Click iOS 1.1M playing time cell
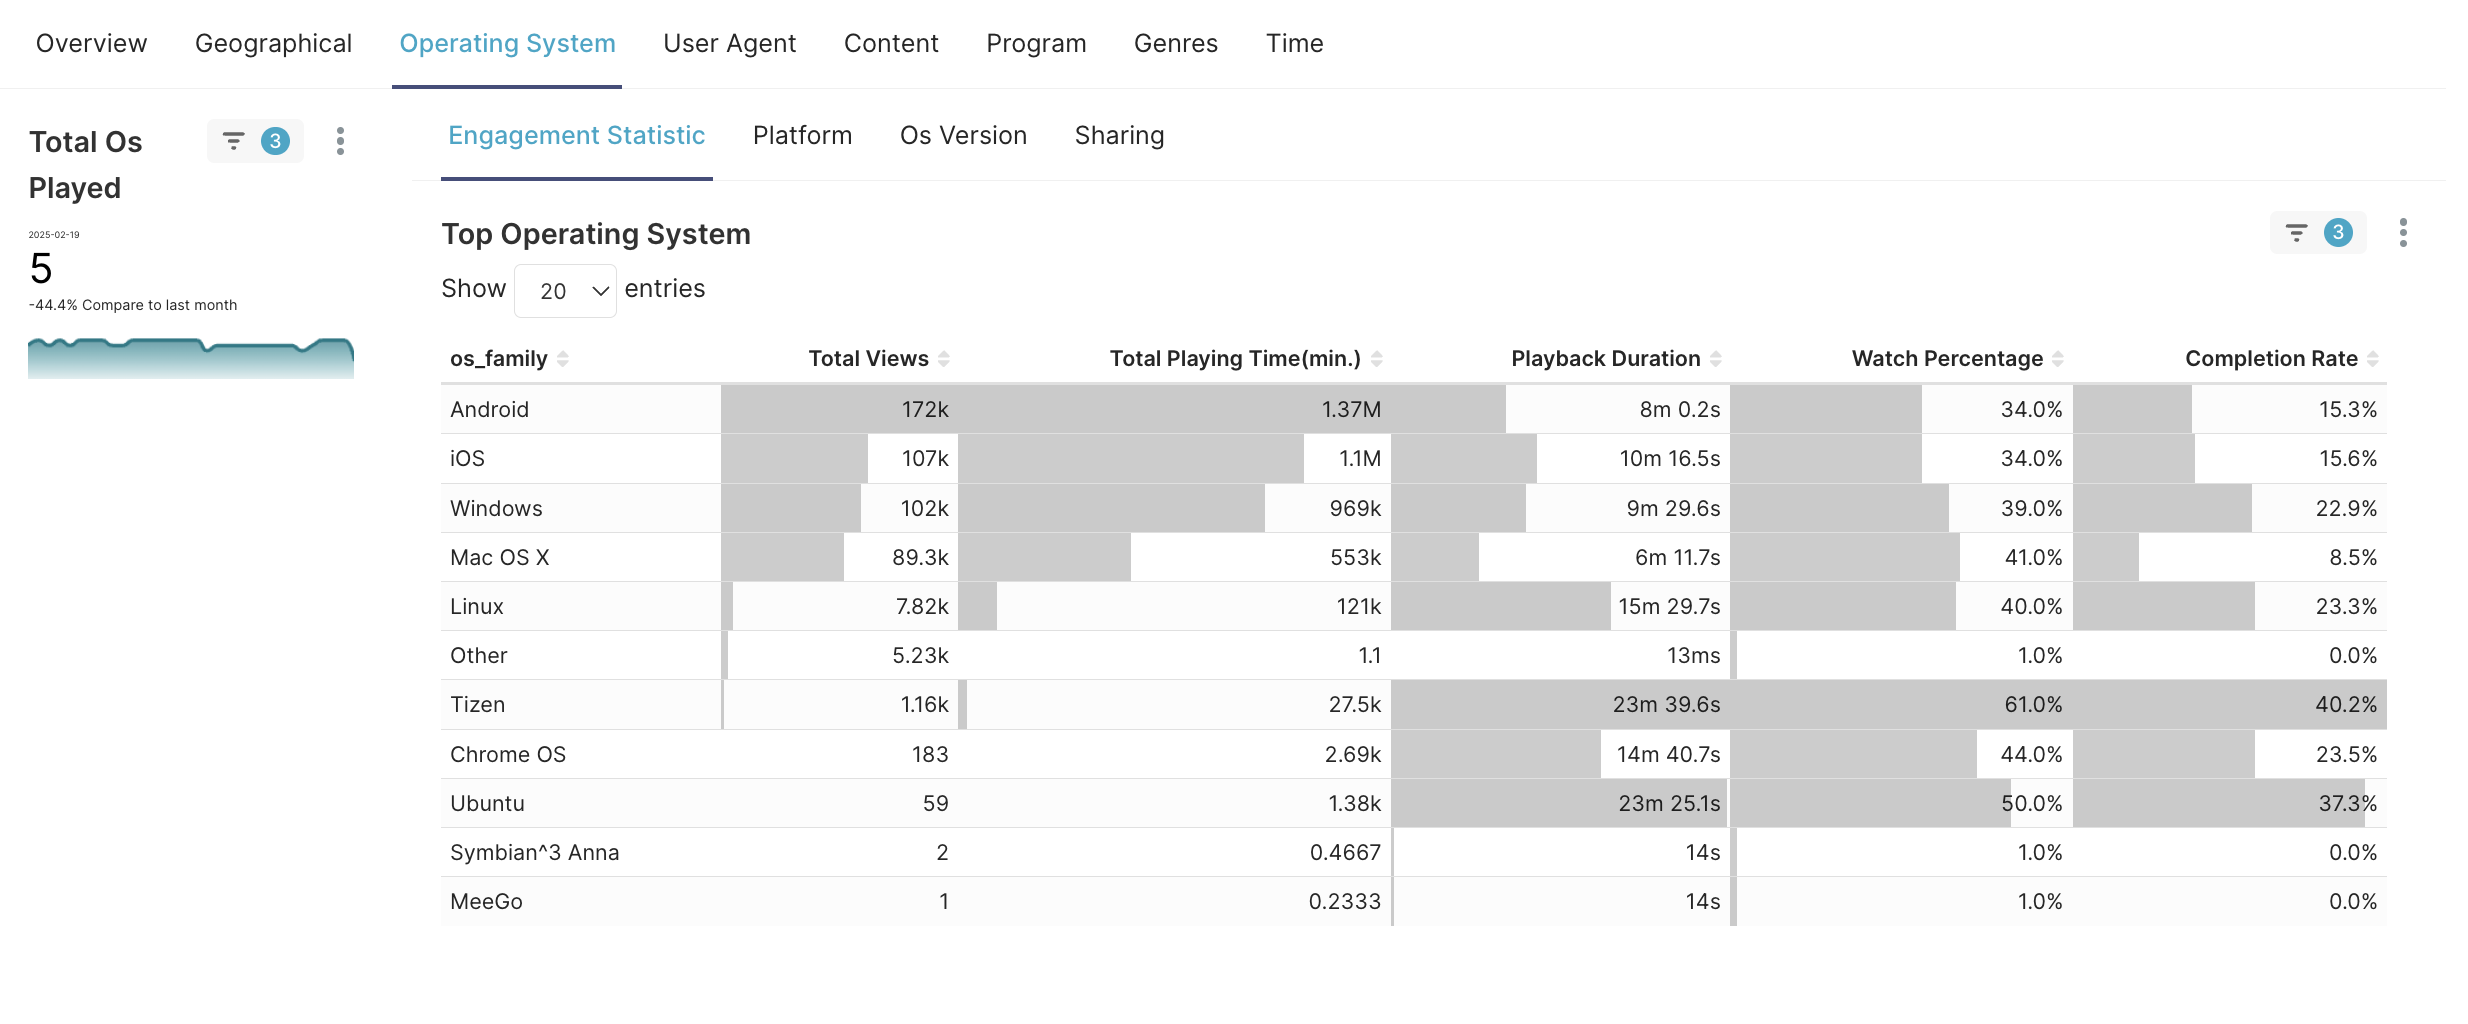 (x=1174, y=458)
